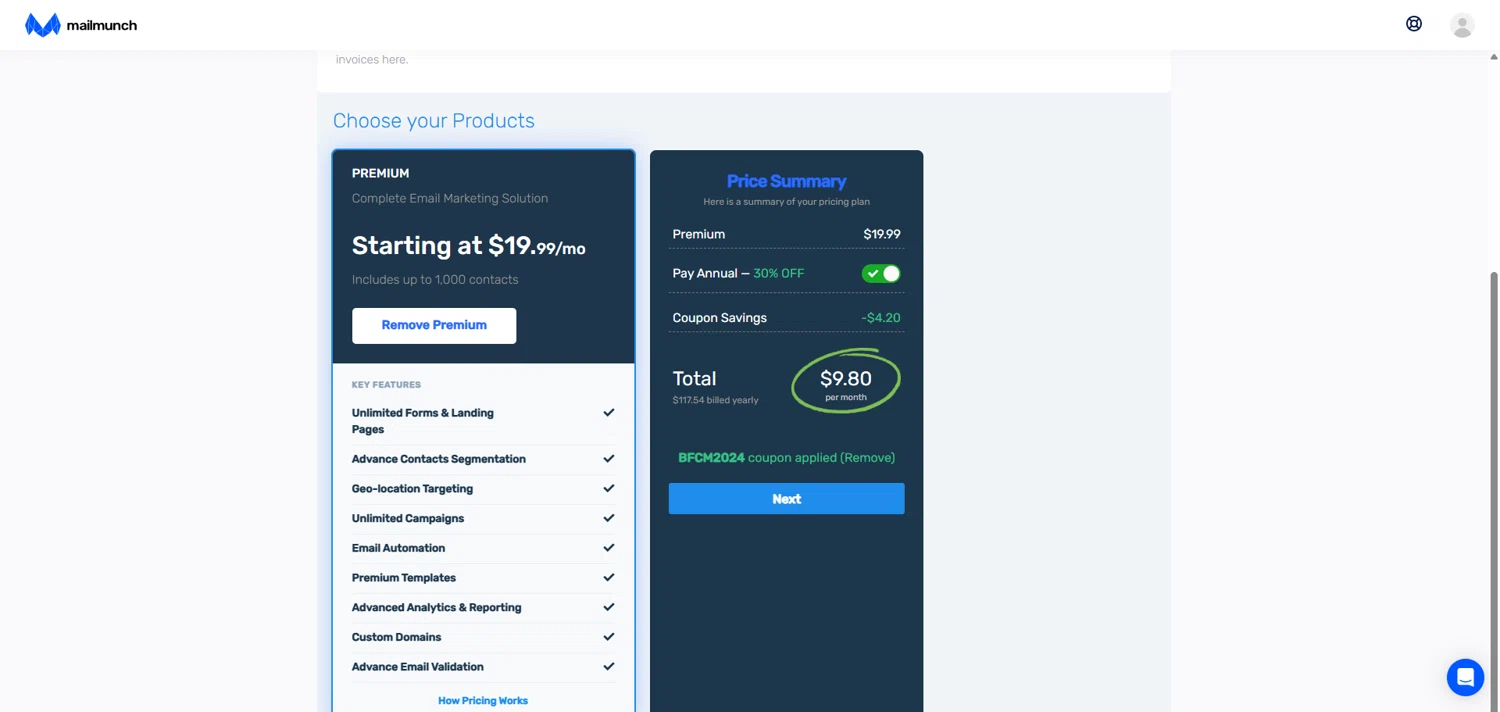This screenshot has width=1500, height=712.
Task: Click checkmark beside Advance Email Validation
Action: point(608,666)
